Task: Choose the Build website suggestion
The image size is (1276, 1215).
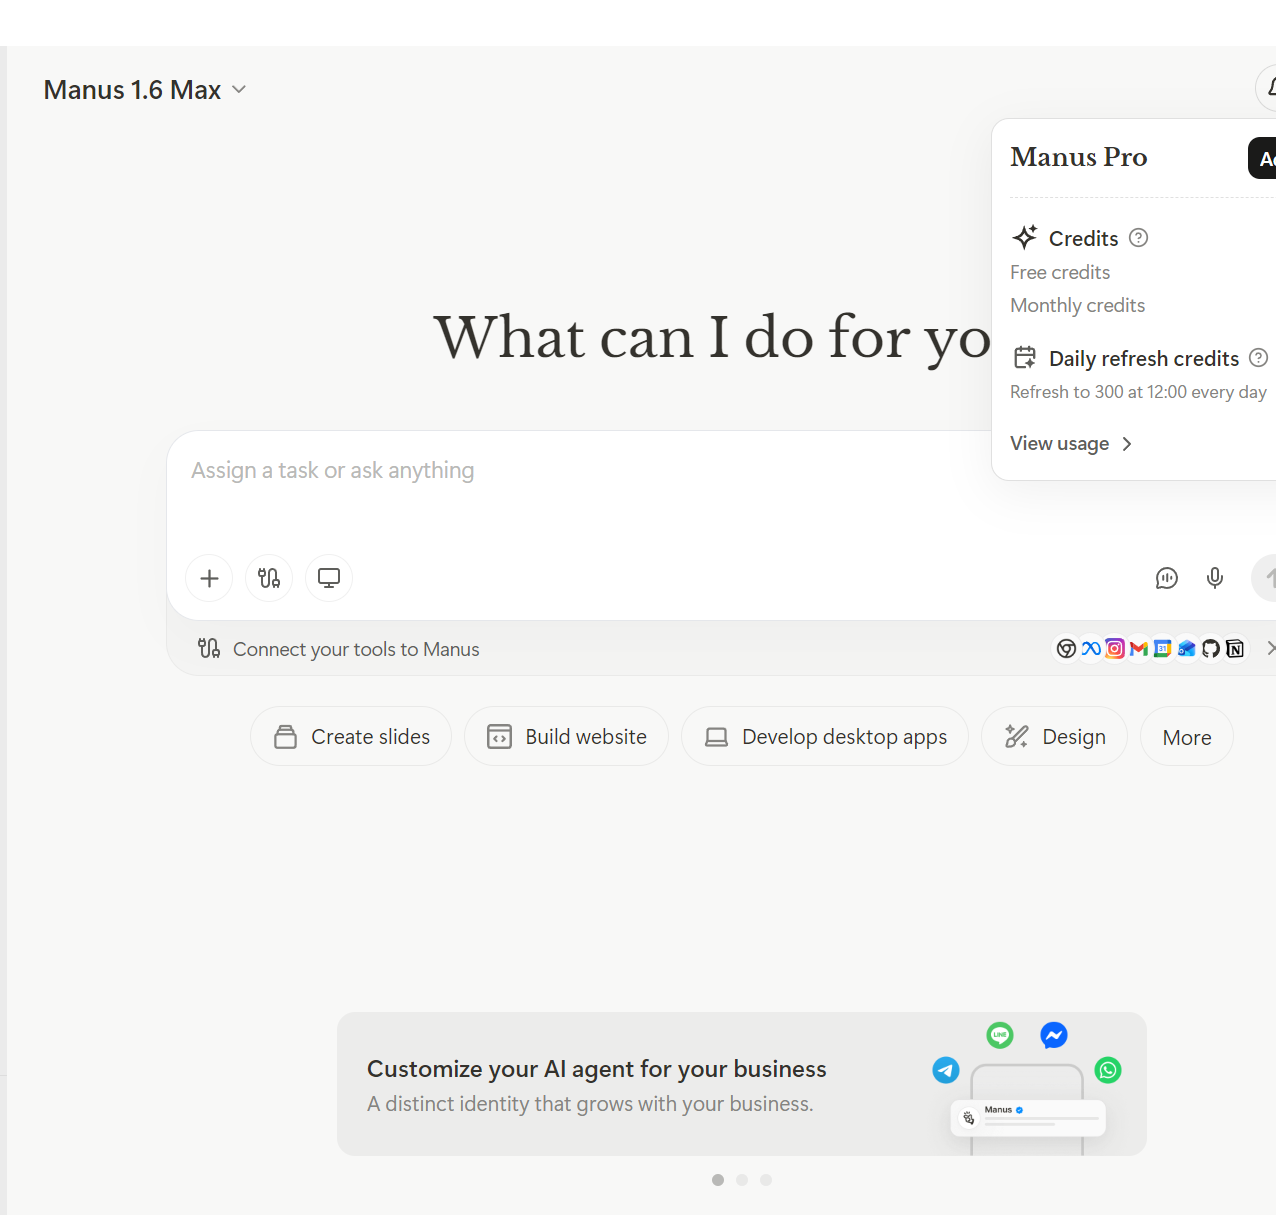Action: click(566, 737)
